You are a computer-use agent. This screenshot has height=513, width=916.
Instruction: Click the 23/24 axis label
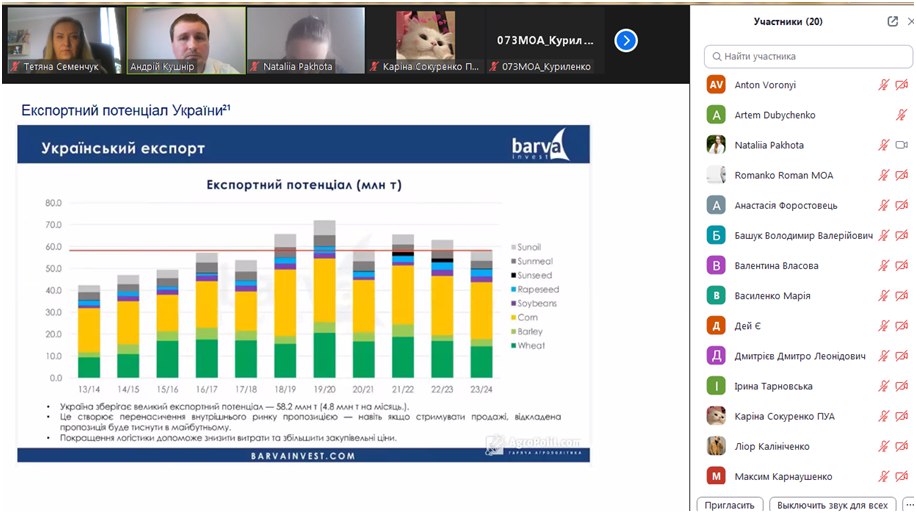click(481, 389)
